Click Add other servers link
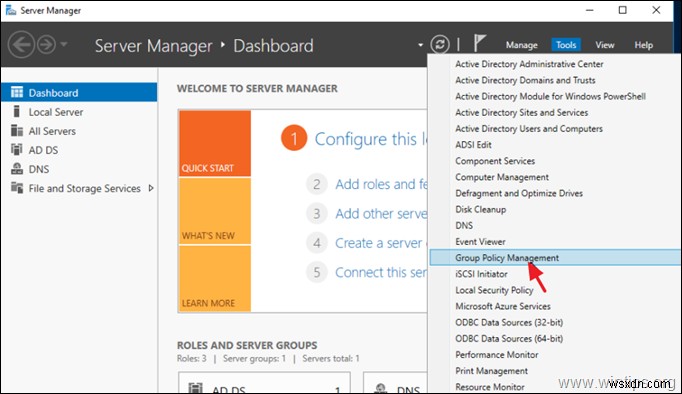 [381, 214]
